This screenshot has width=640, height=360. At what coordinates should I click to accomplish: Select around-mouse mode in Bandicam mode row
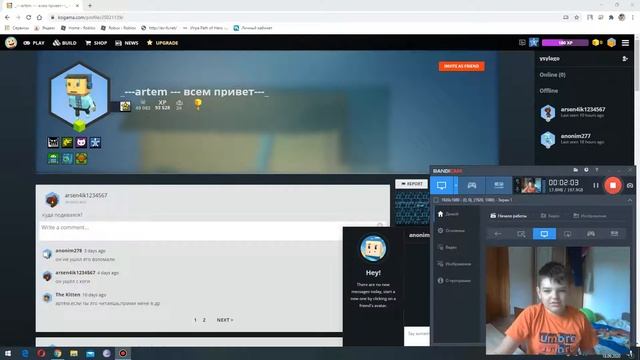[568, 234]
